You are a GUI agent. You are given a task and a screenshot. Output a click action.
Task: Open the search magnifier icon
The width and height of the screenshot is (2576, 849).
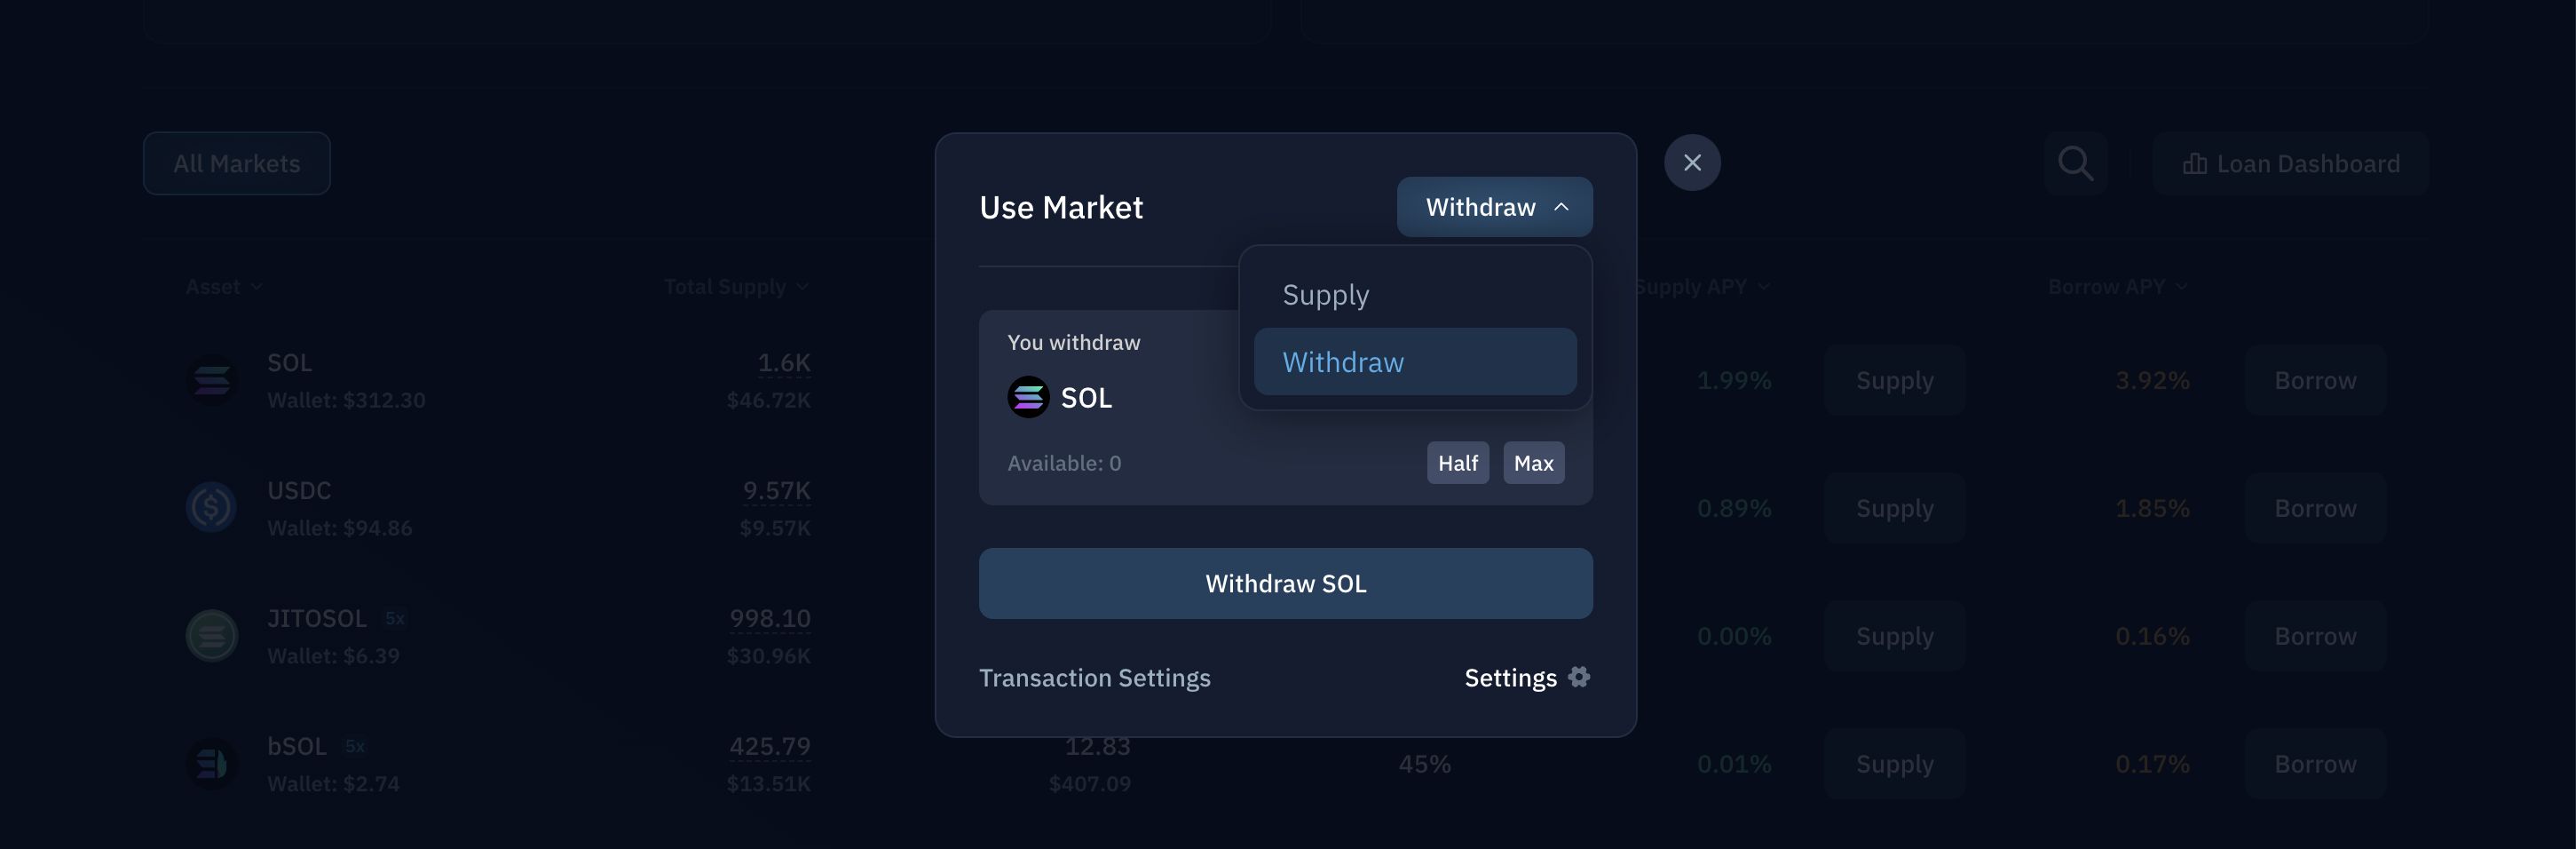click(x=2075, y=163)
